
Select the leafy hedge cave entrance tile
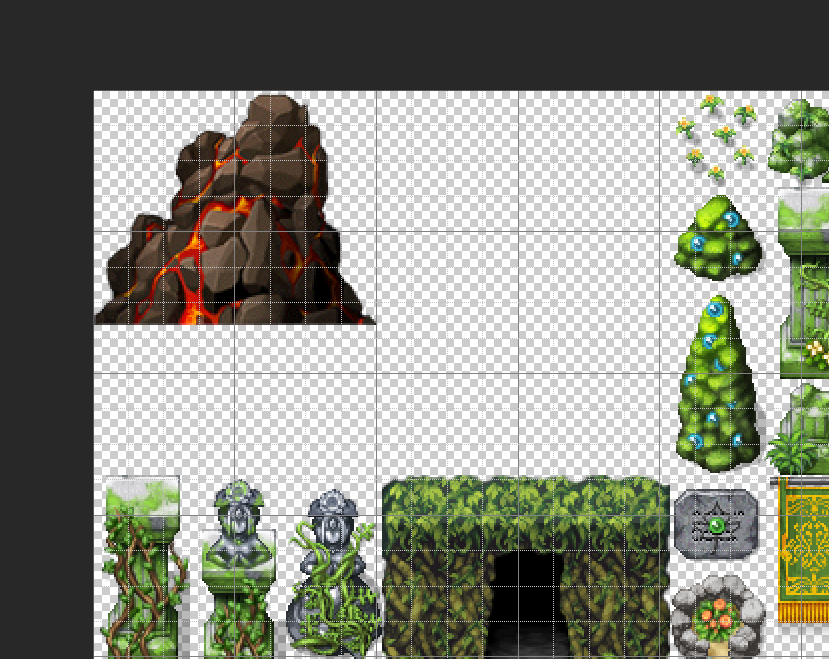click(526, 567)
